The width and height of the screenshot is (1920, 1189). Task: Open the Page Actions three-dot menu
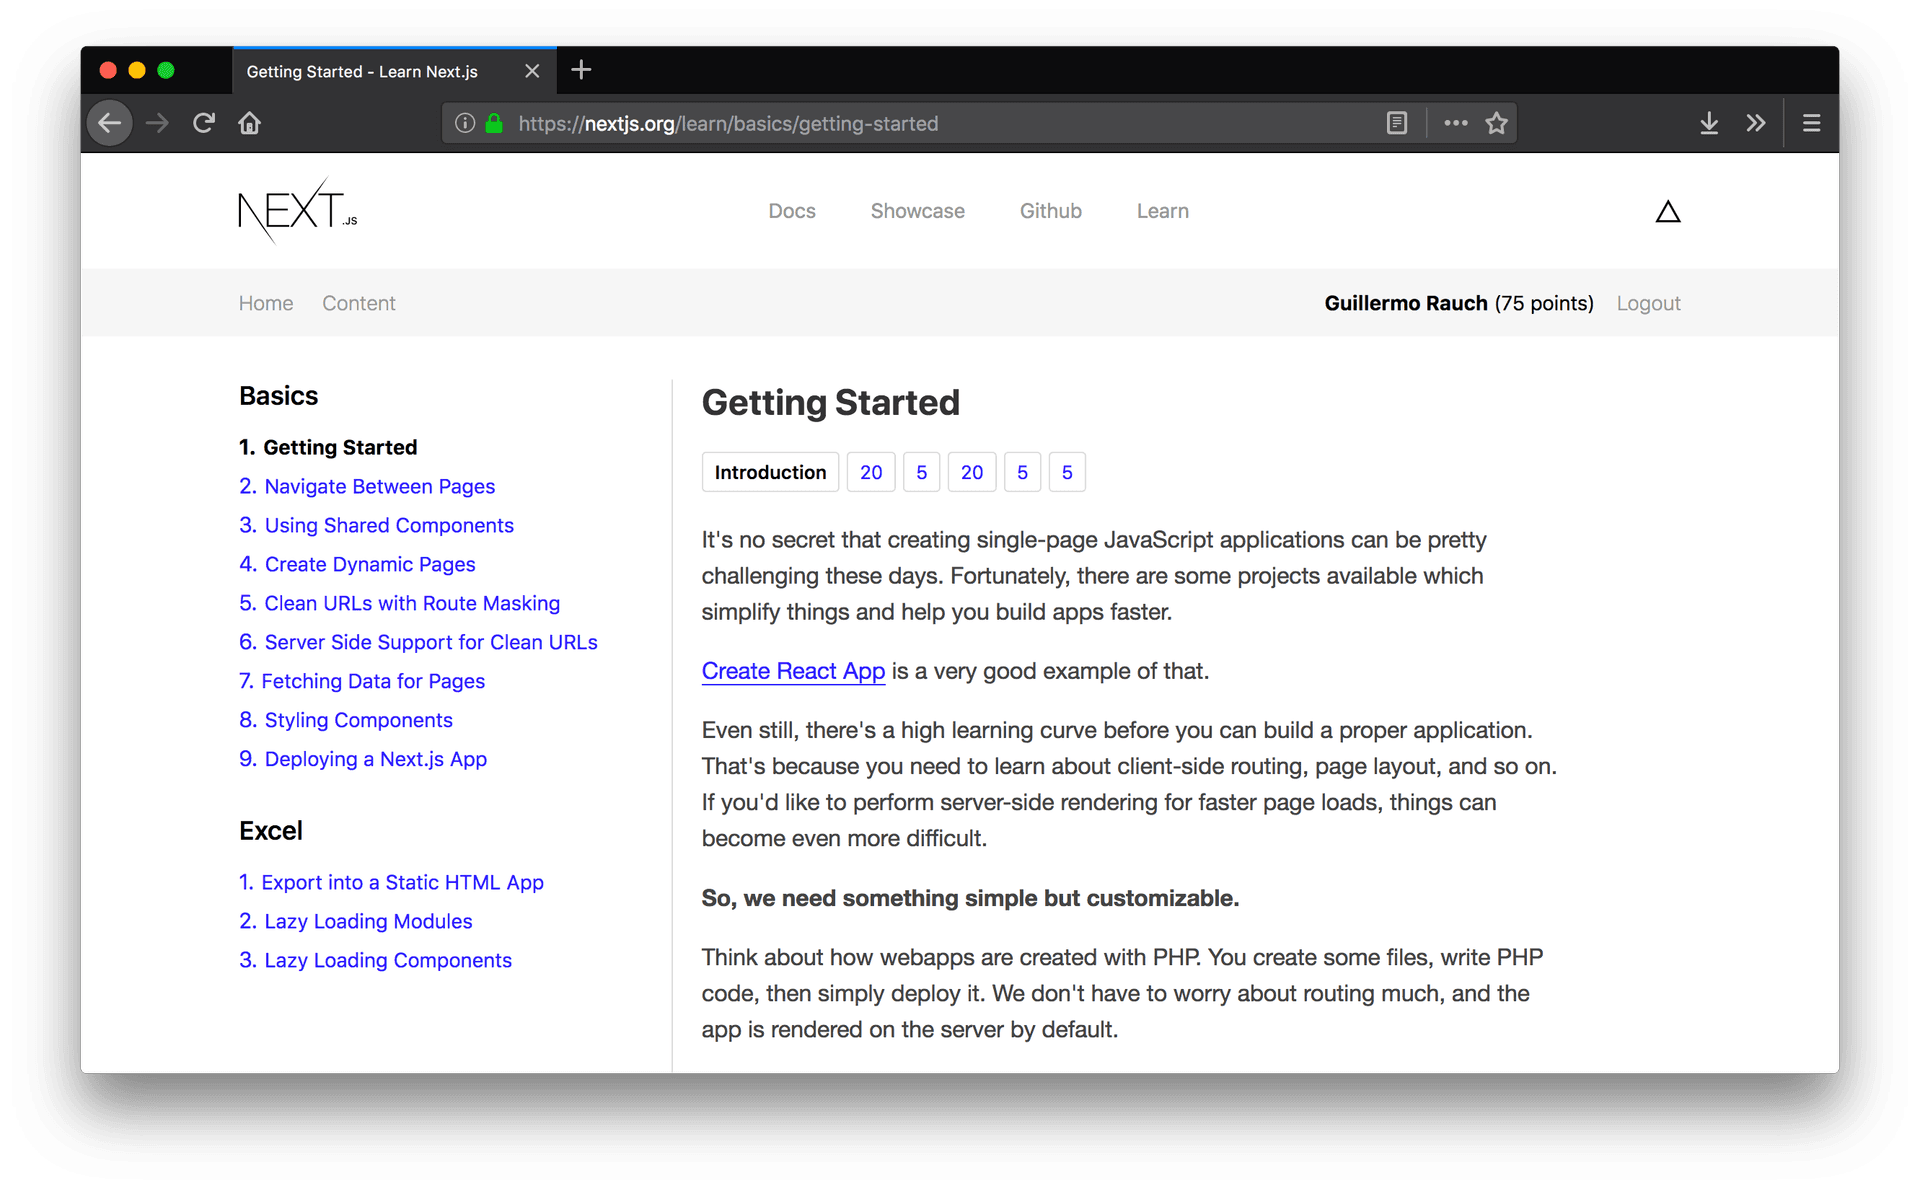(1455, 122)
